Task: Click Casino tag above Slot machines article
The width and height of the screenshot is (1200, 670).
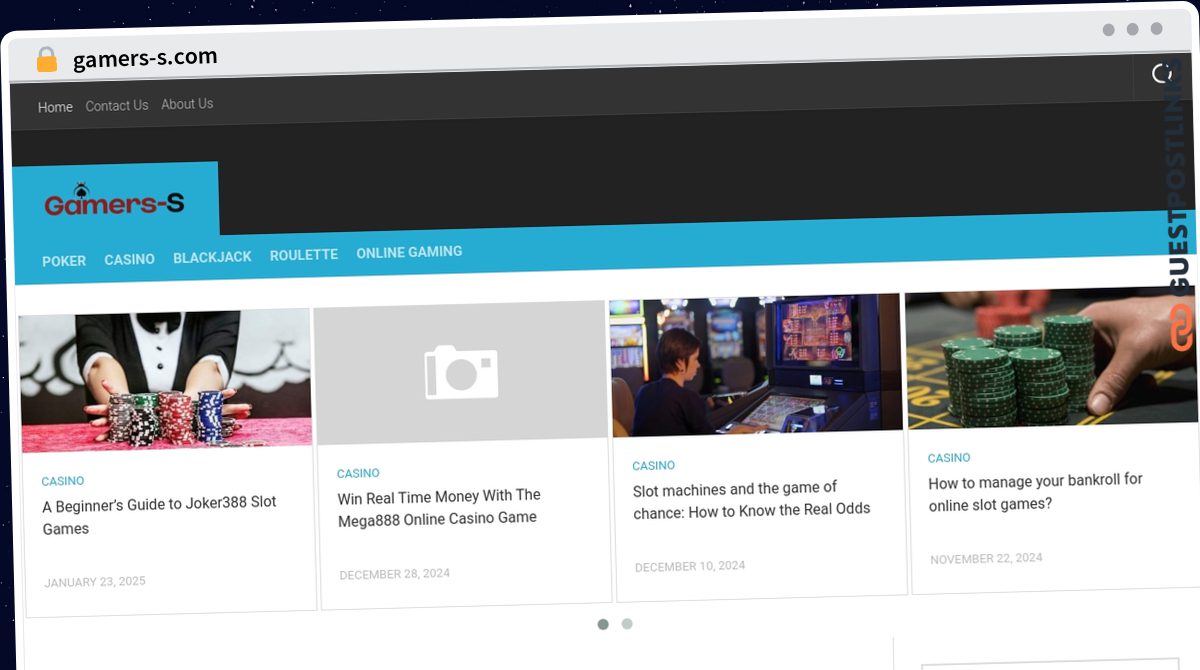Action: [654, 465]
